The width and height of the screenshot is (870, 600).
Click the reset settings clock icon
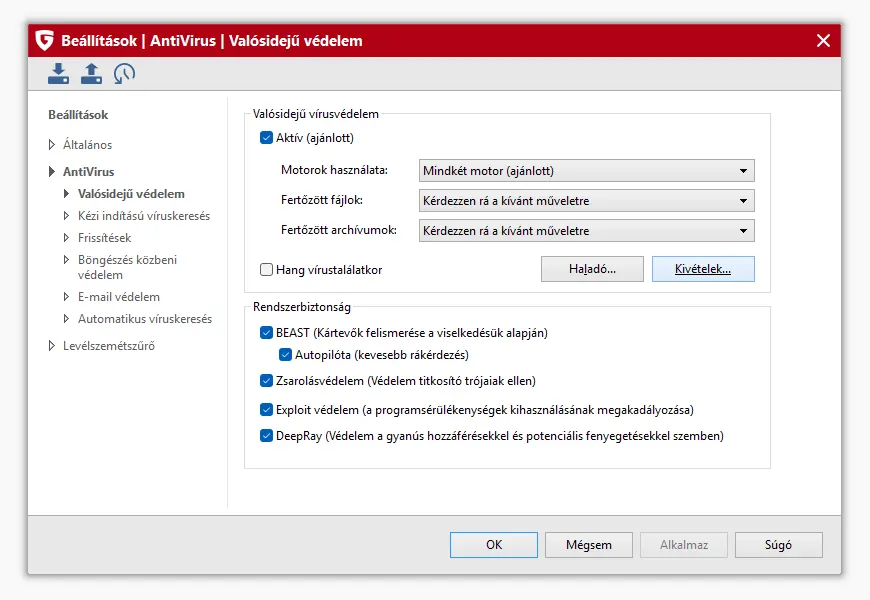[124, 73]
